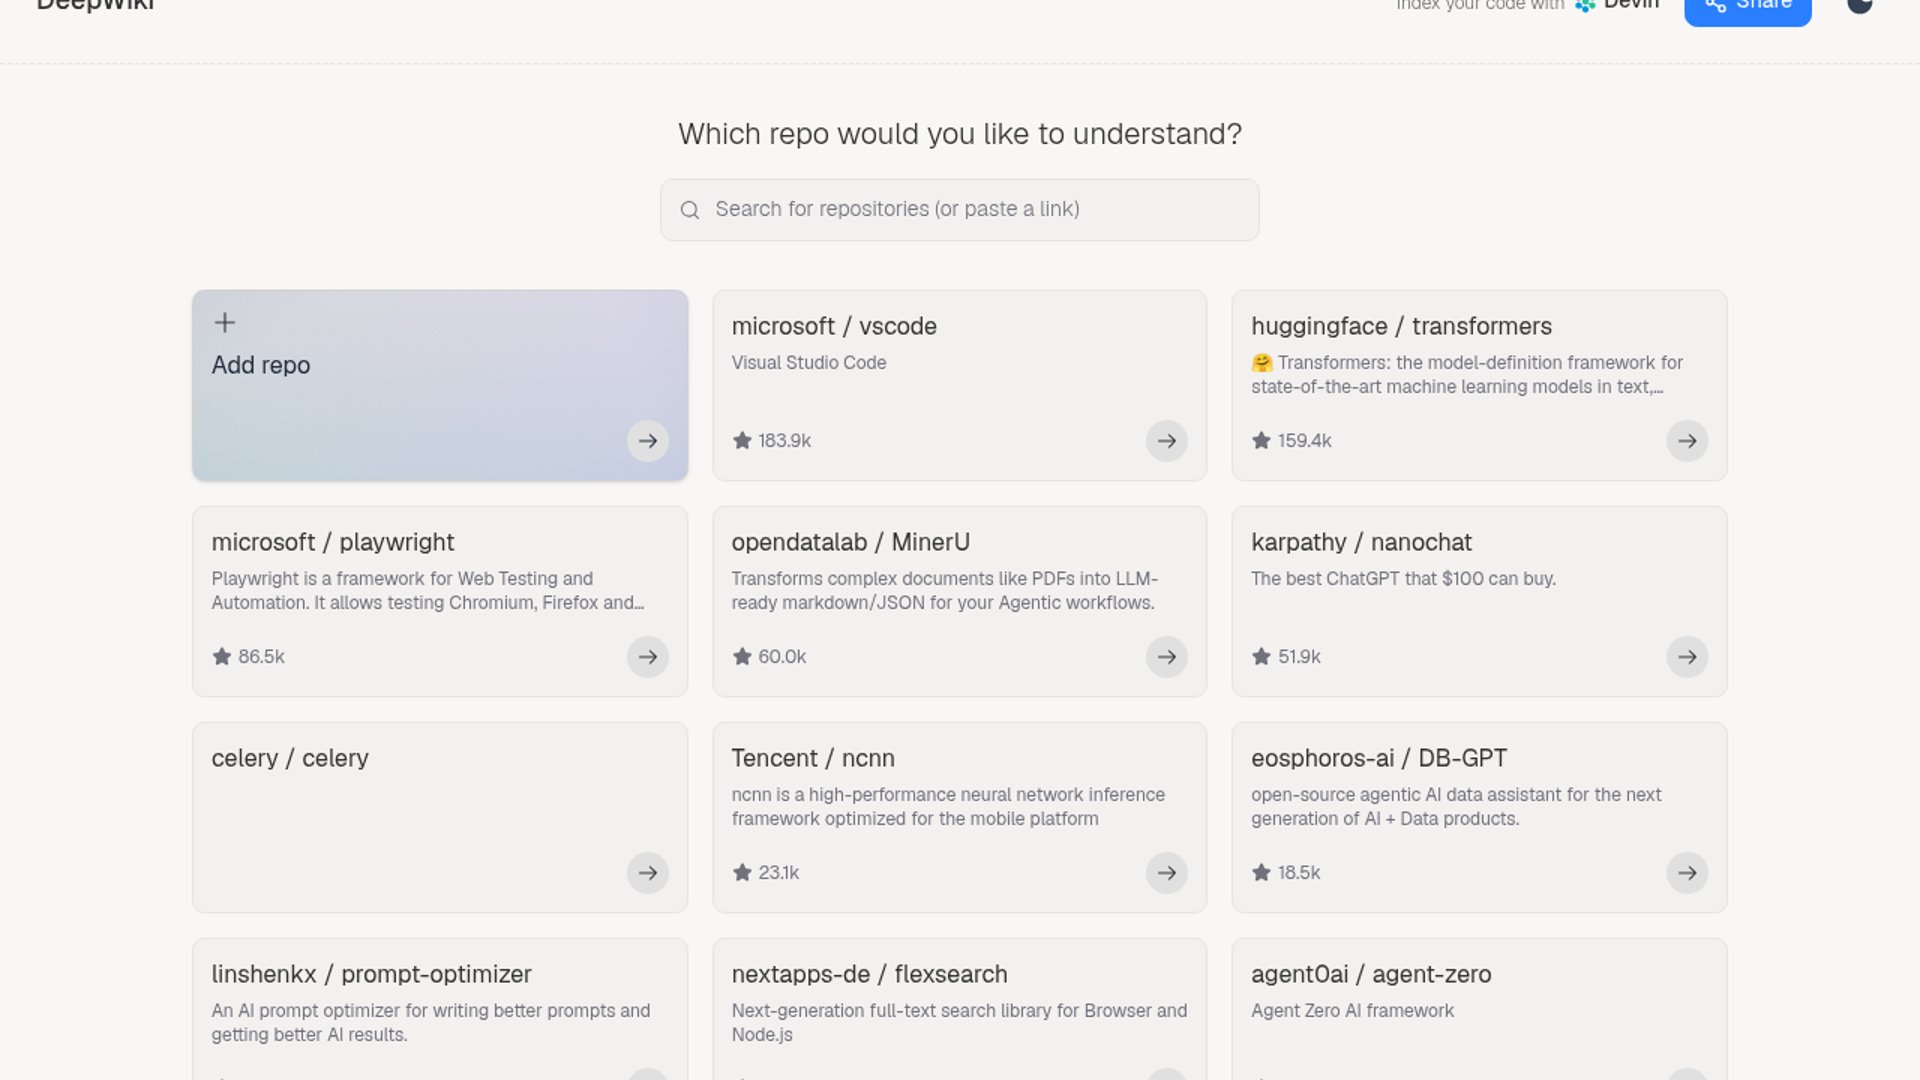Open opendatalab / MinerU title
This screenshot has height=1080, width=1920.
(x=851, y=542)
